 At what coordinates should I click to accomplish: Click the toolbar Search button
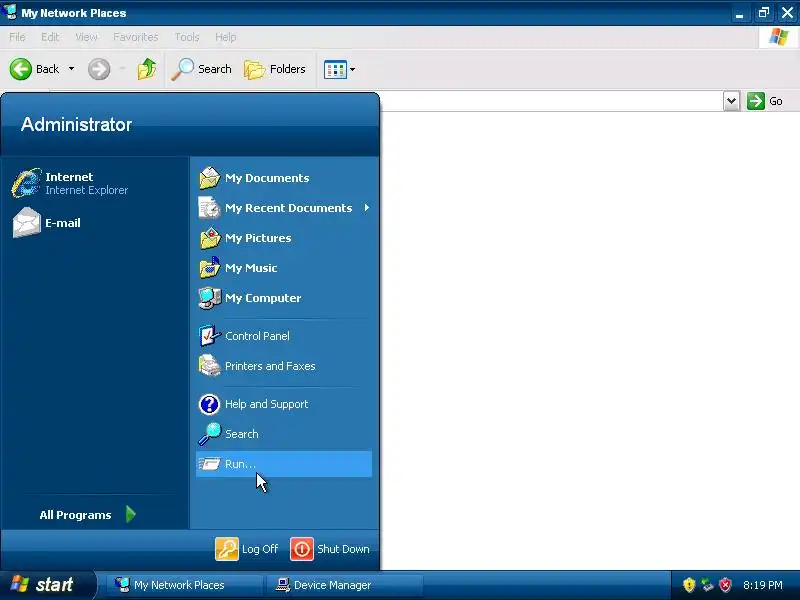[202, 69]
